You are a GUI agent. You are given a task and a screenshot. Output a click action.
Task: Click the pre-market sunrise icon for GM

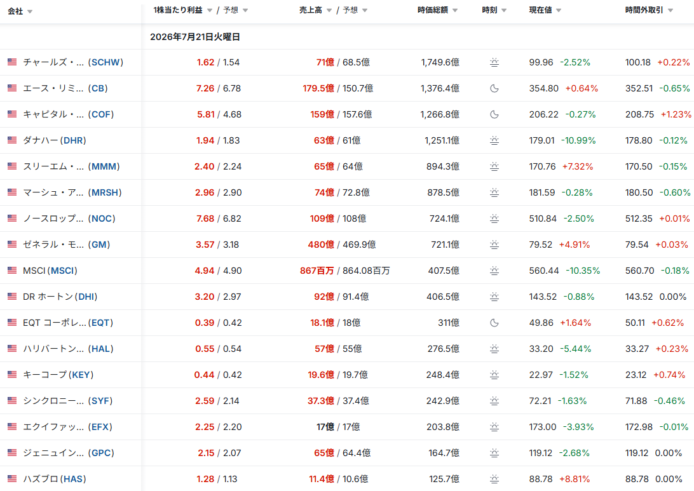click(x=494, y=245)
